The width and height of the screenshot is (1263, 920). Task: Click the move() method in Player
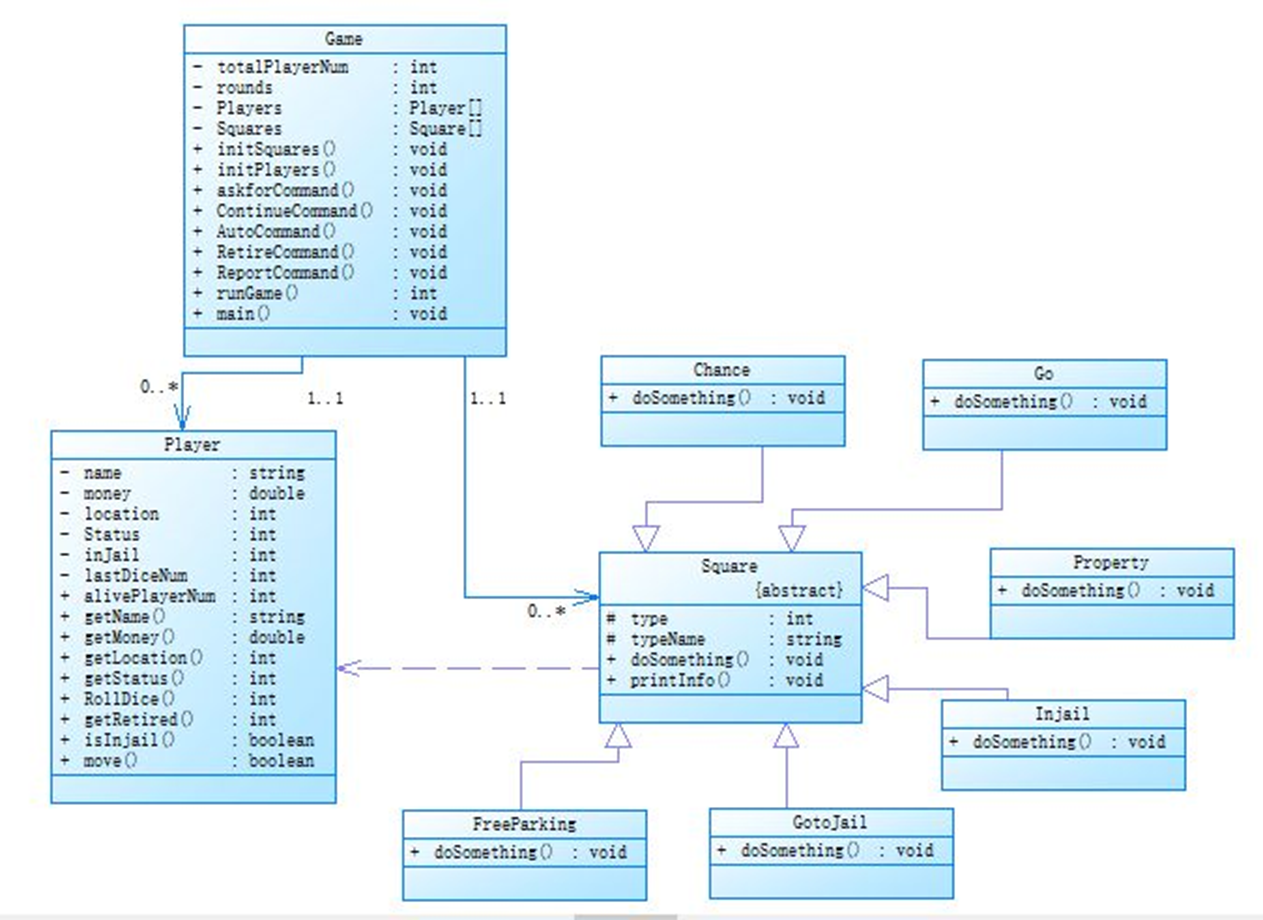pos(110,761)
